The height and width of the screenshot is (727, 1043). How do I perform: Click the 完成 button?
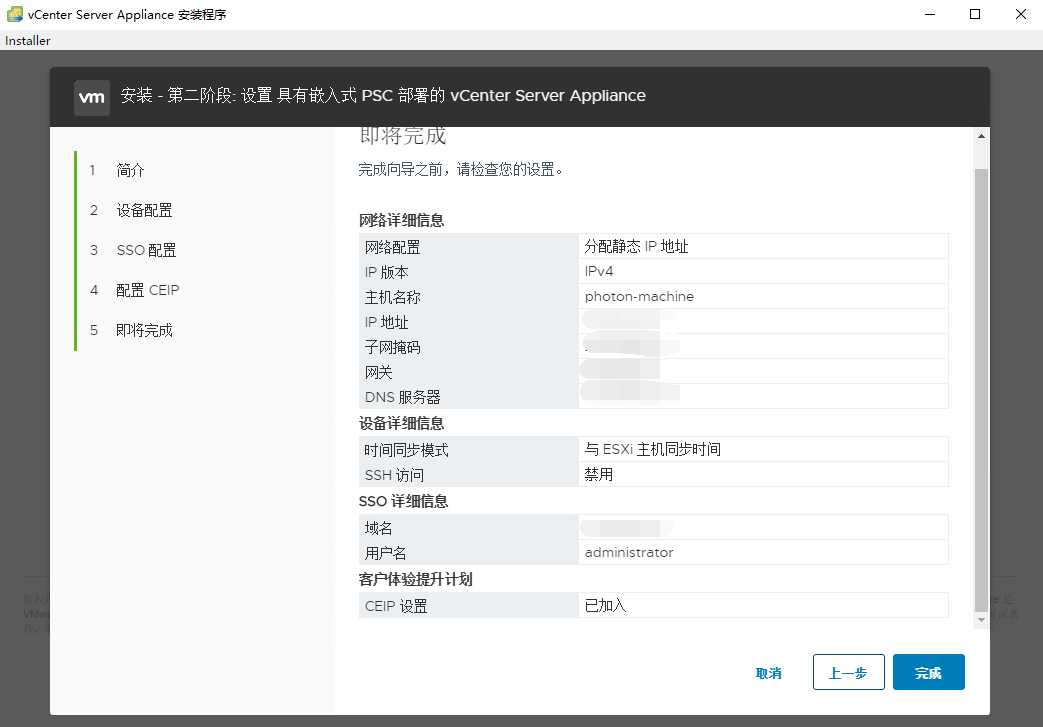(928, 672)
